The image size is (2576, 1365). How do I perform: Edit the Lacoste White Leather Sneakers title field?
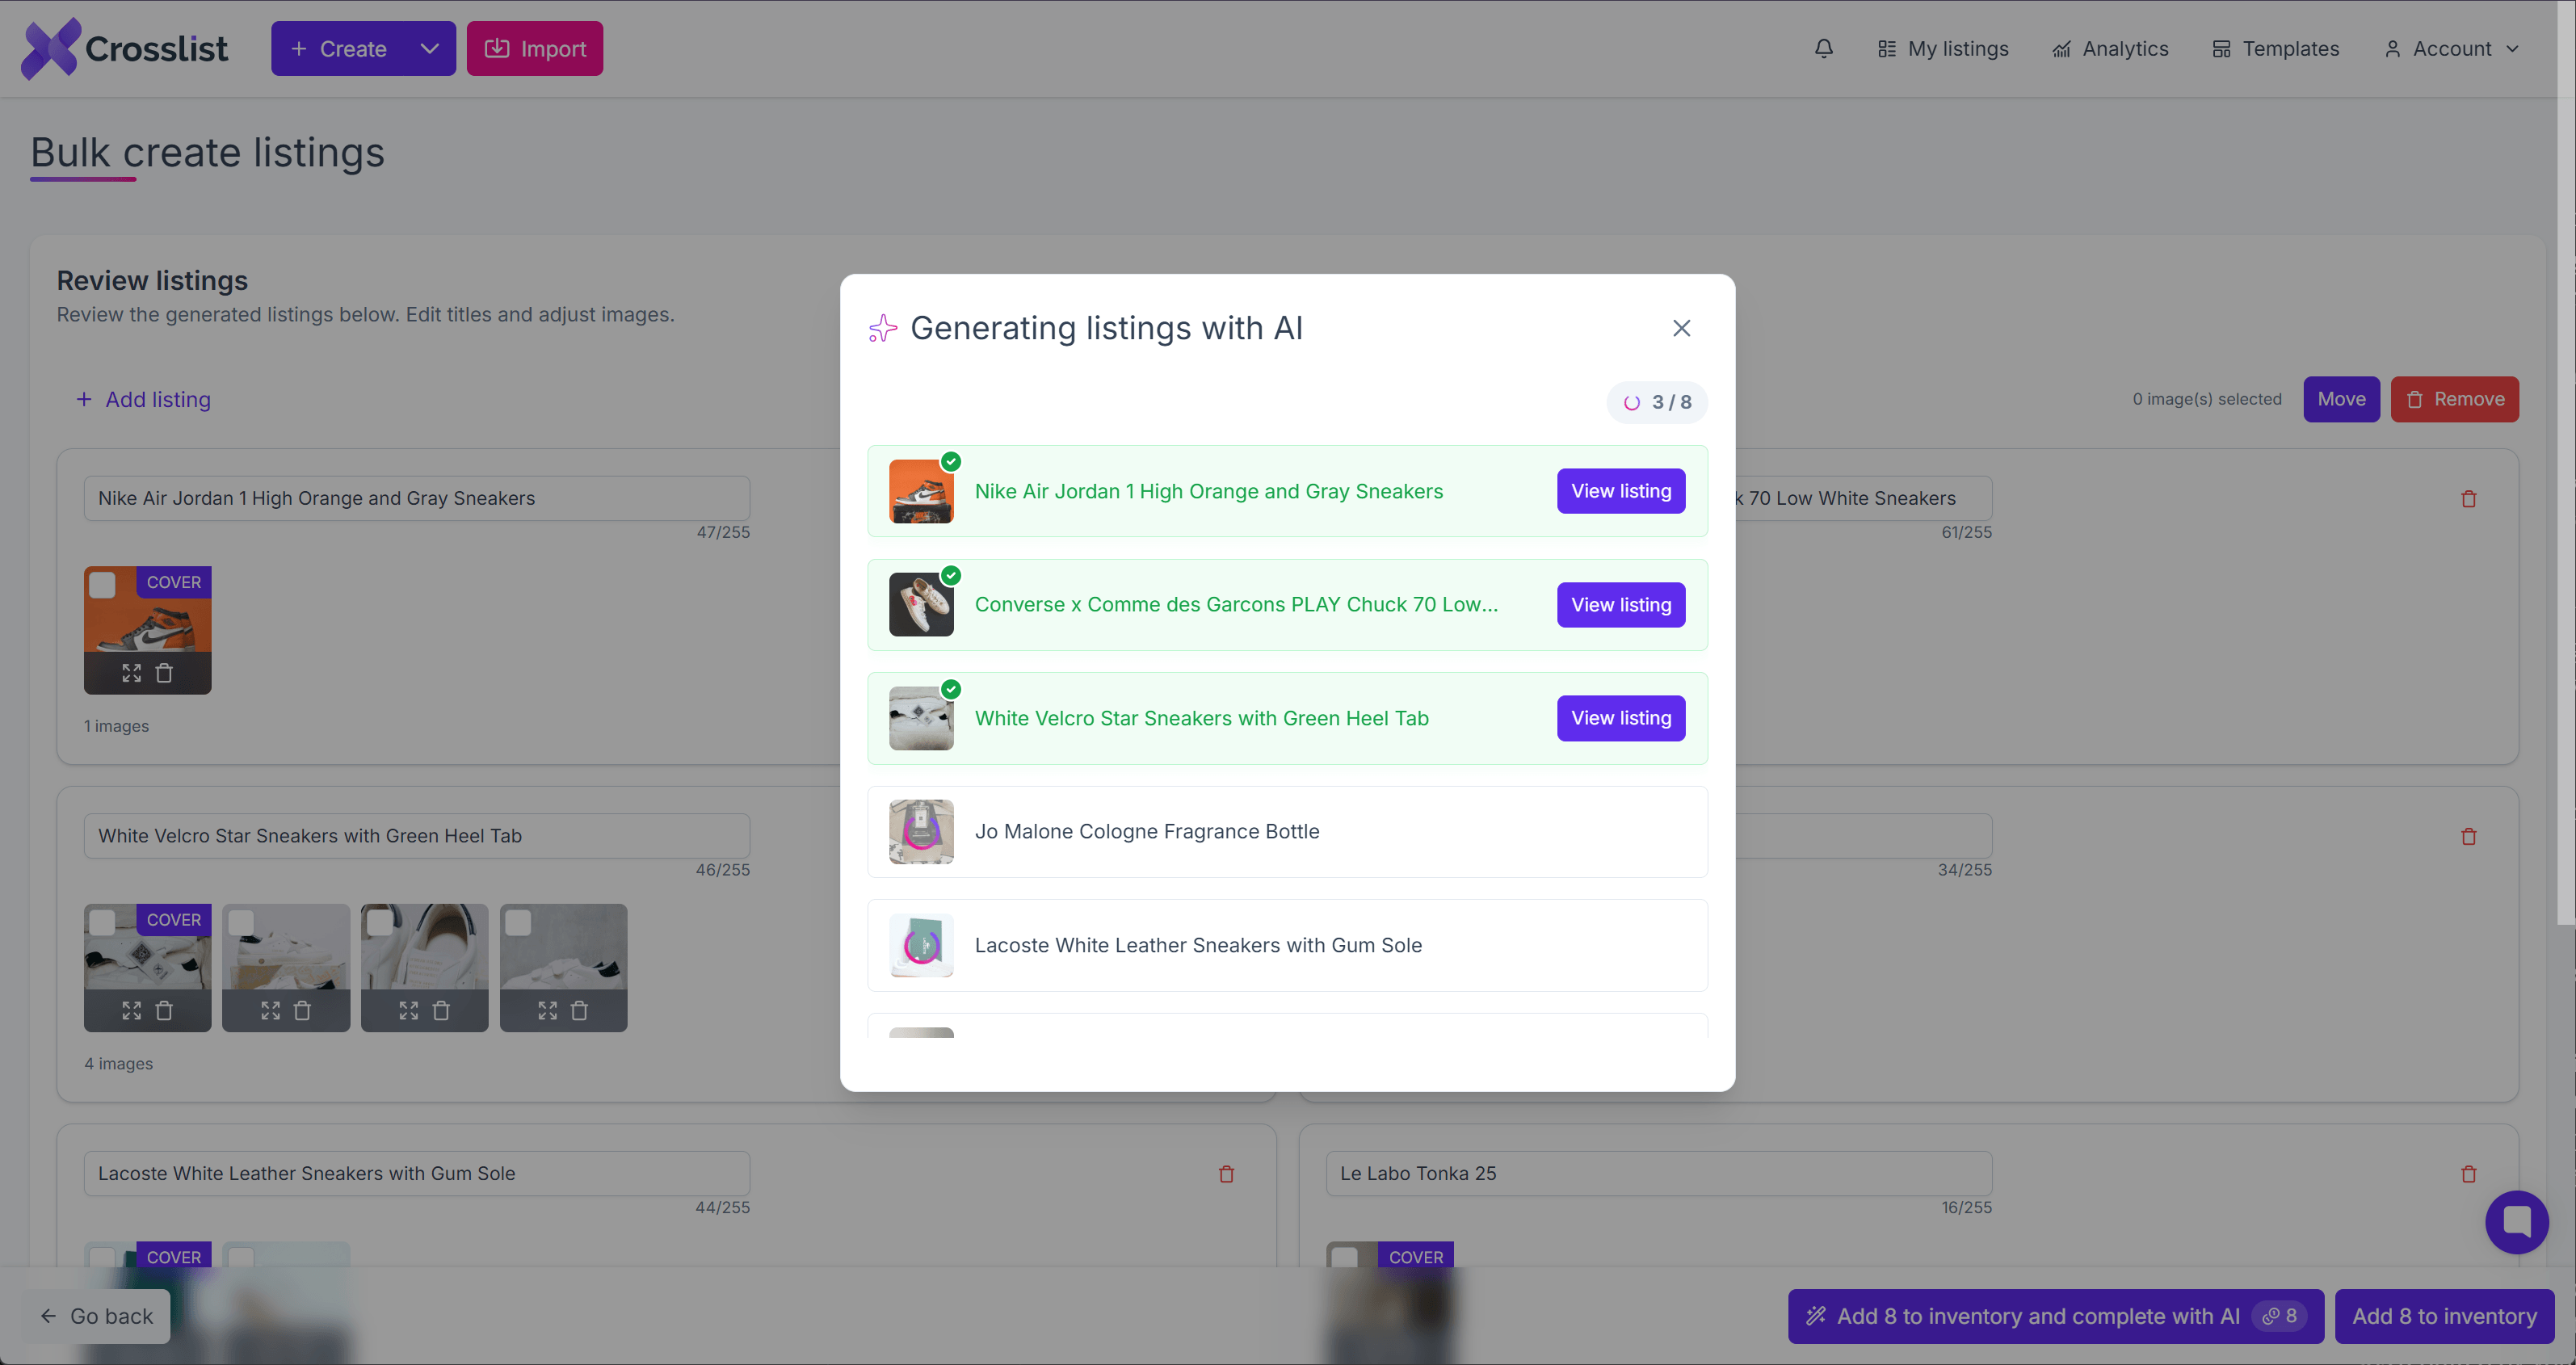click(416, 1173)
